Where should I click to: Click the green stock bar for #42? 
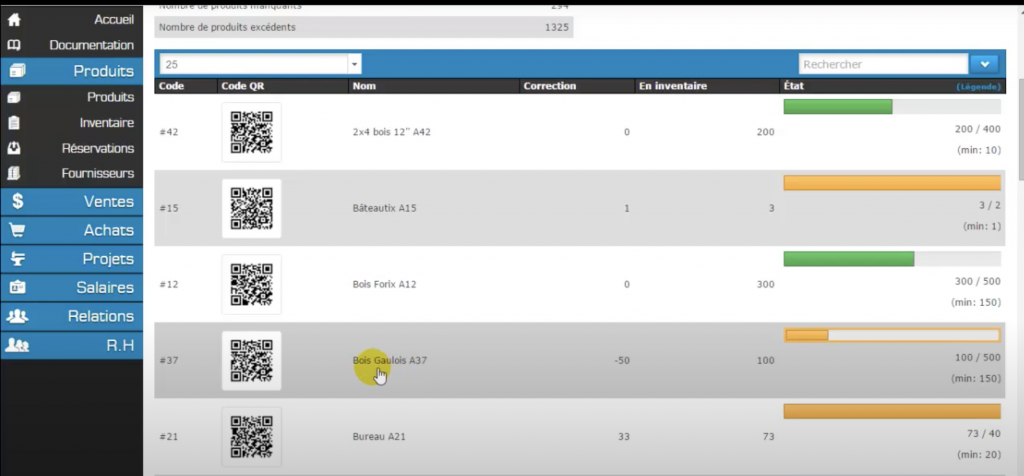[x=837, y=107]
